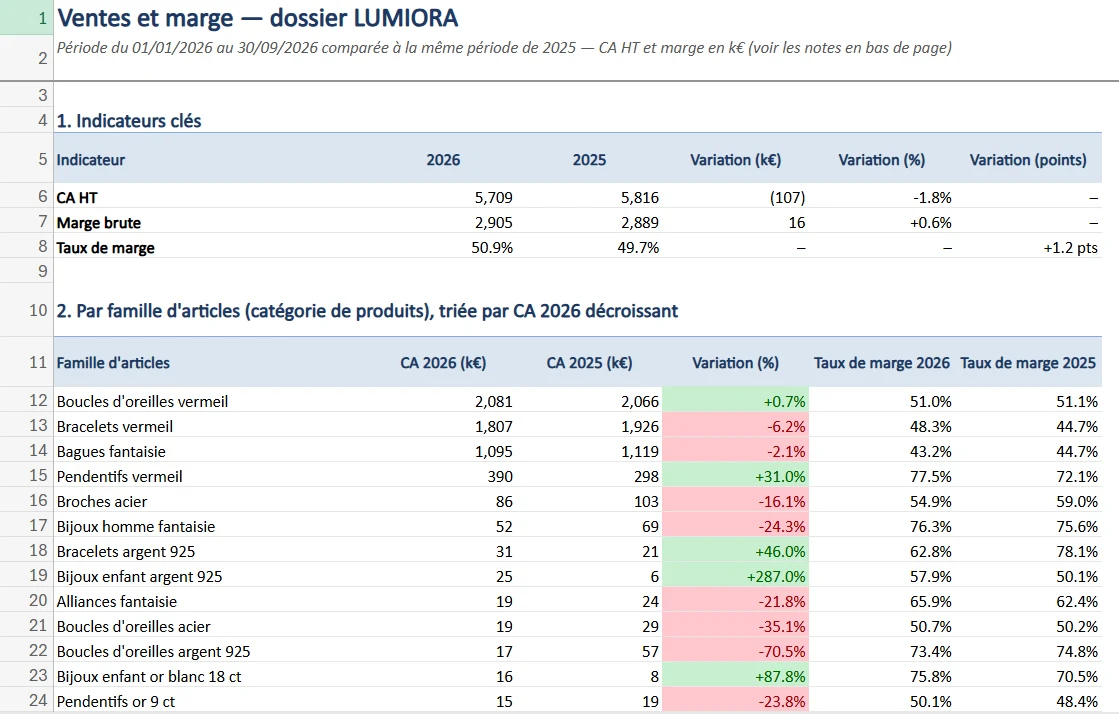This screenshot has height=714, width=1119.
Task: Select the 'Bagues fantaisie' cell
Action: tap(214, 450)
